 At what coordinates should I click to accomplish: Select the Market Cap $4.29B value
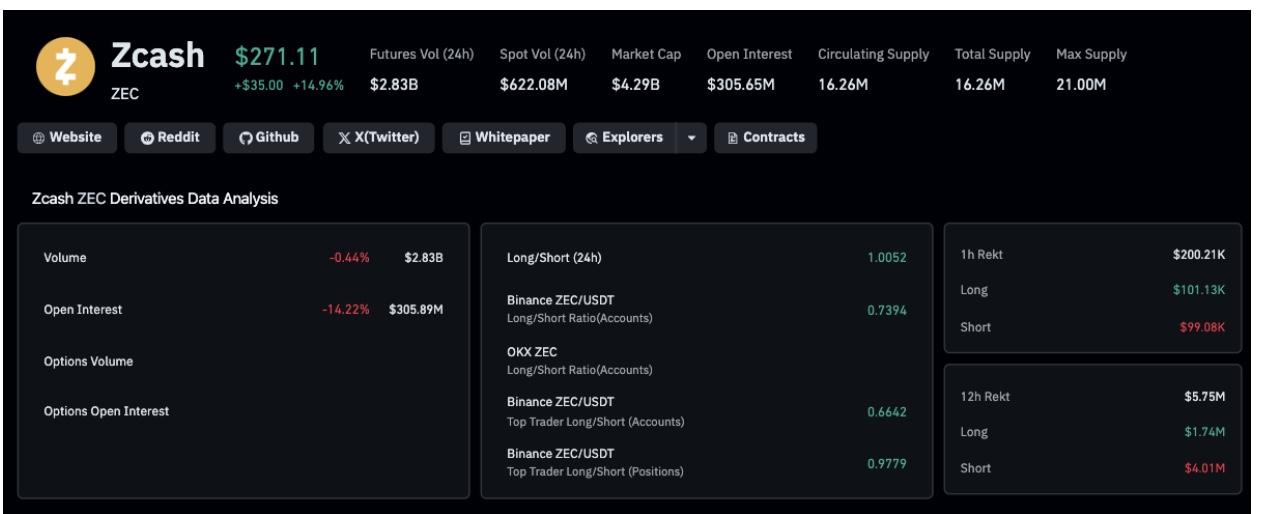click(635, 85)
